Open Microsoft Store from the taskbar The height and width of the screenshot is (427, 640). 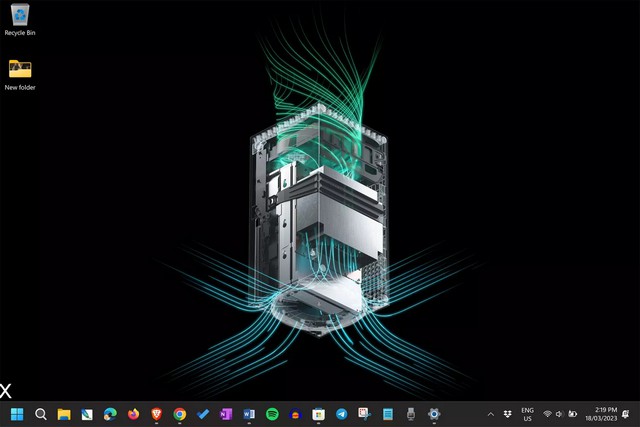pos(318,414)
